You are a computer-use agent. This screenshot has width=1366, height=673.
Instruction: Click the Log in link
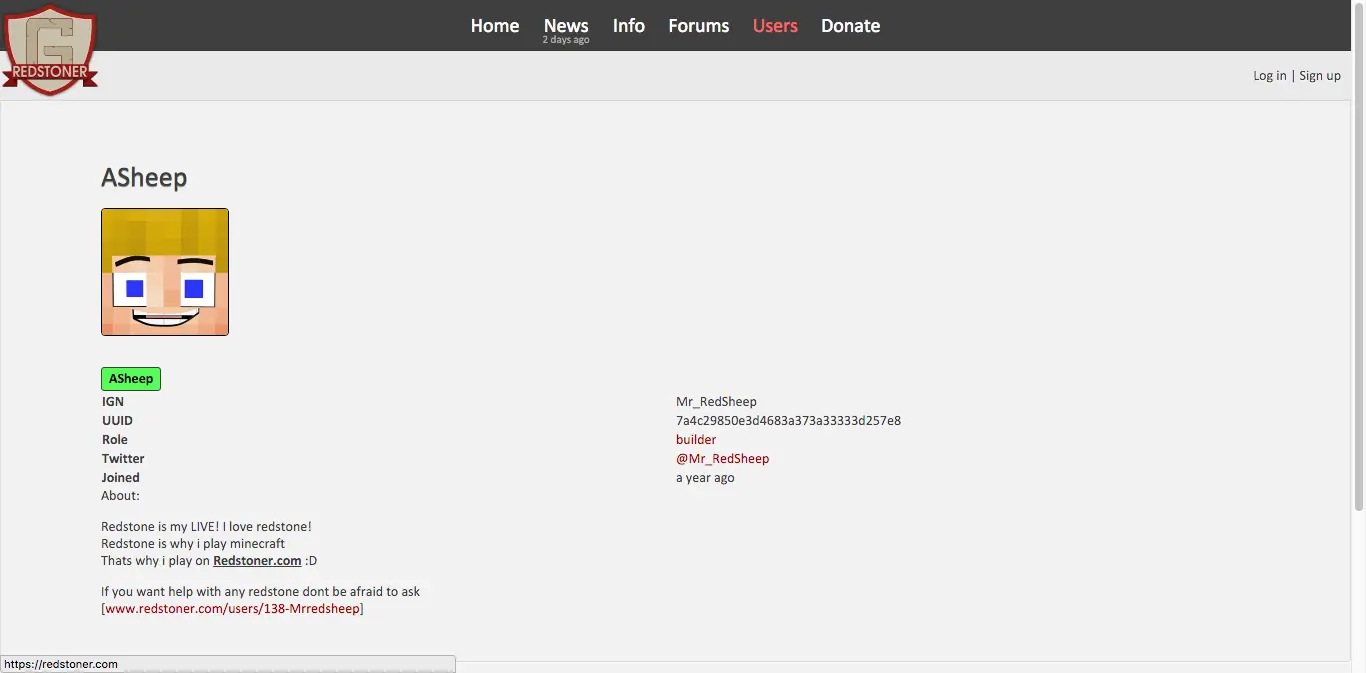[x=1269, y=76]
